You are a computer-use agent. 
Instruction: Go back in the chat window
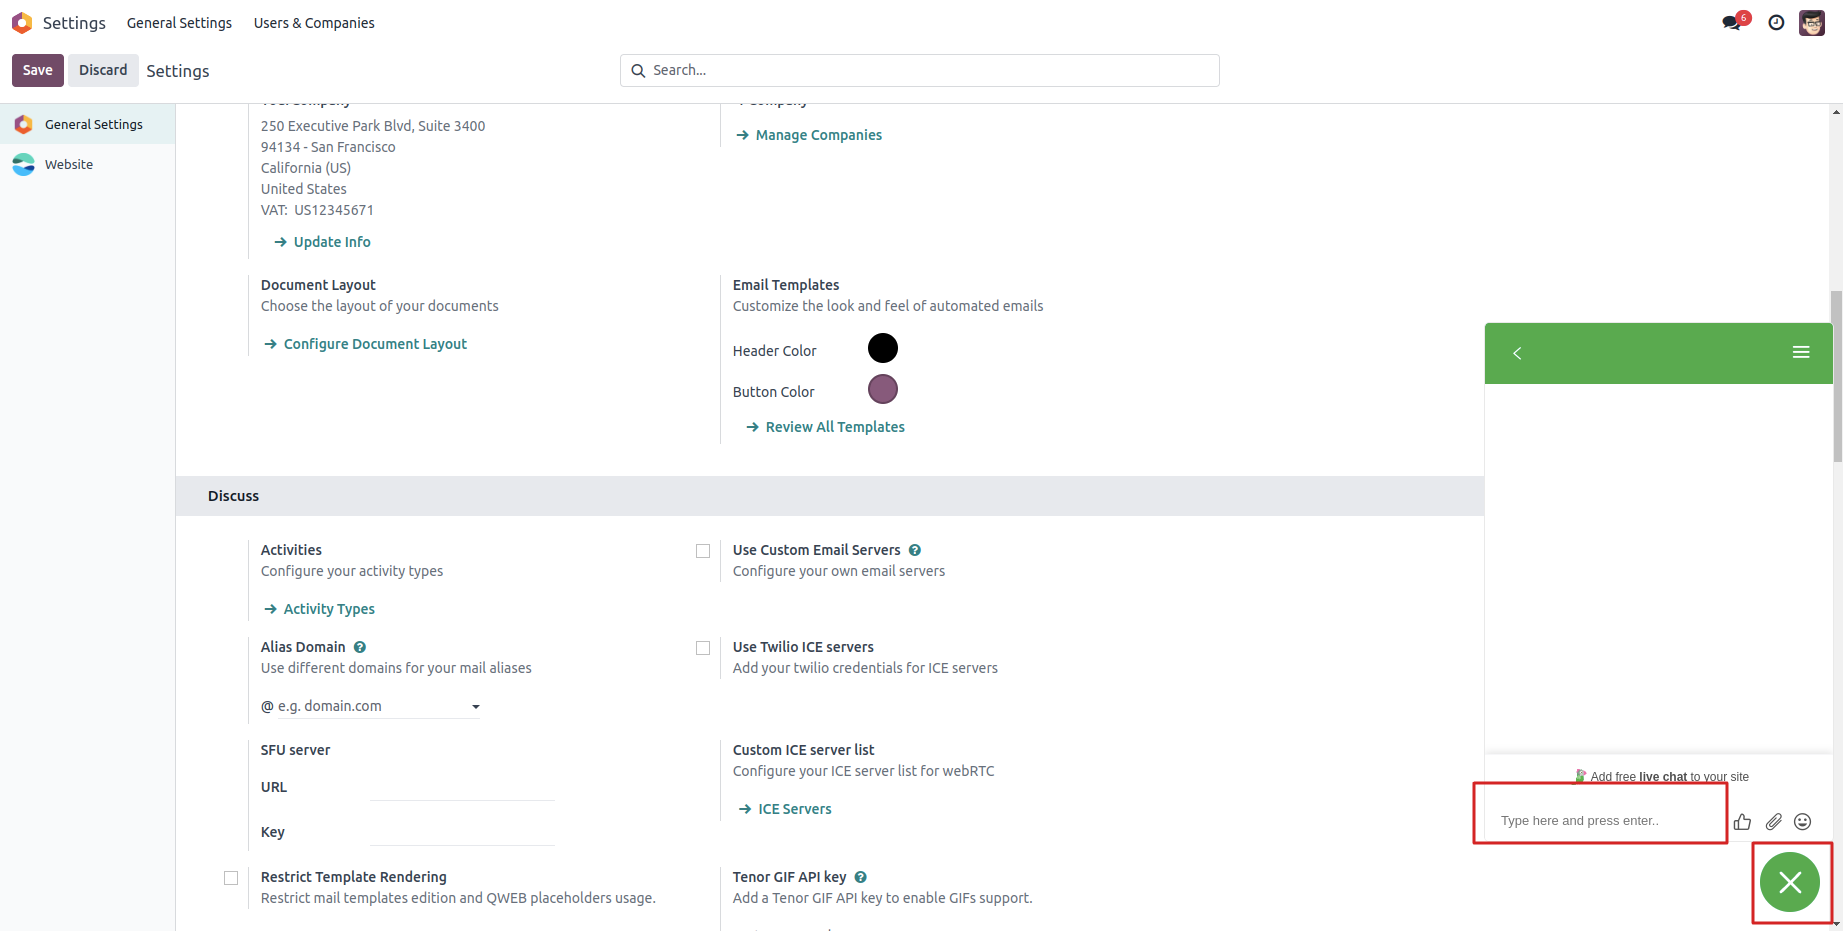(x=1517, y=353)
